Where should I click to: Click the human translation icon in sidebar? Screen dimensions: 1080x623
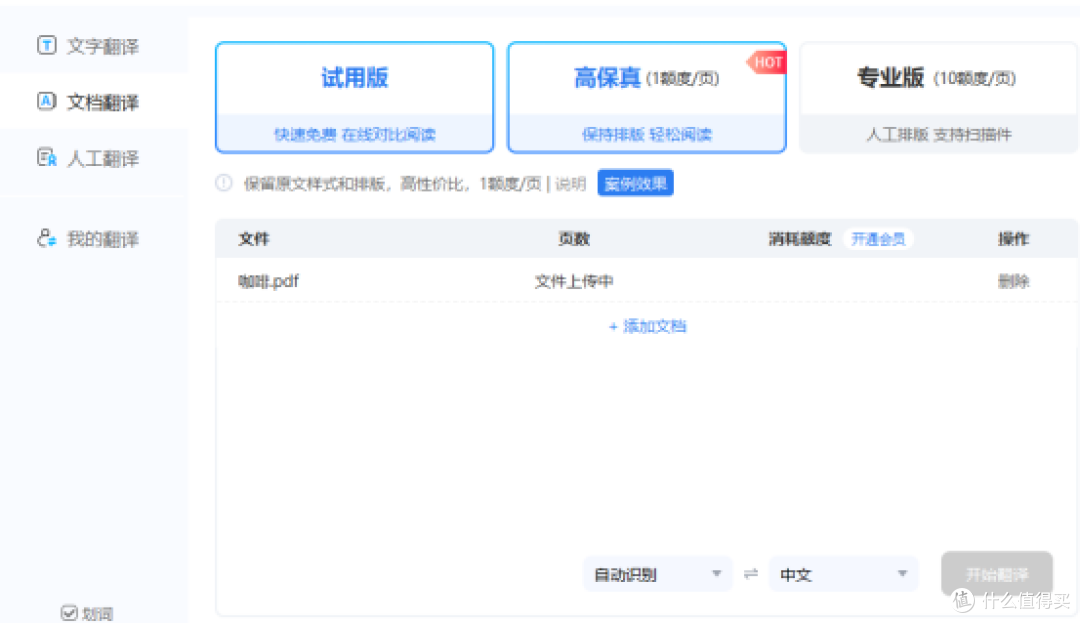(47, 158)
